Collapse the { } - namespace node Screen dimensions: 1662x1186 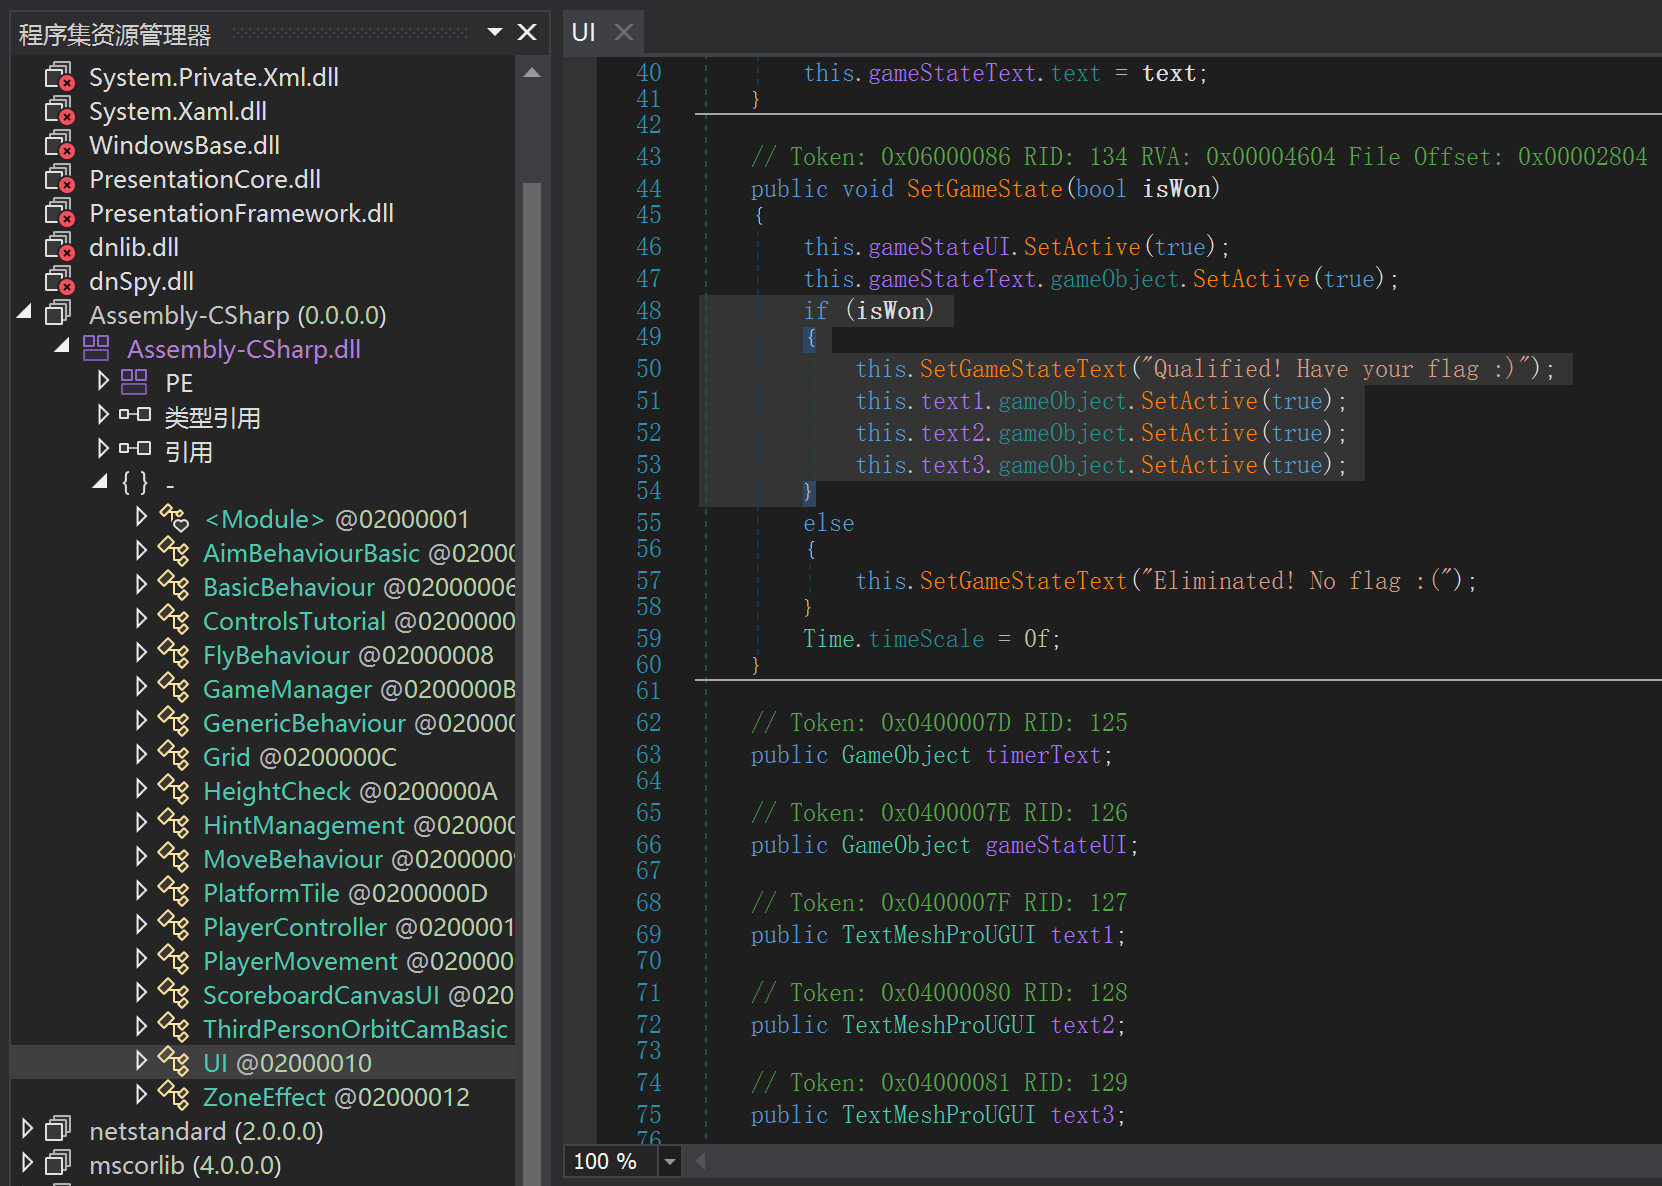tap(101, 482)
